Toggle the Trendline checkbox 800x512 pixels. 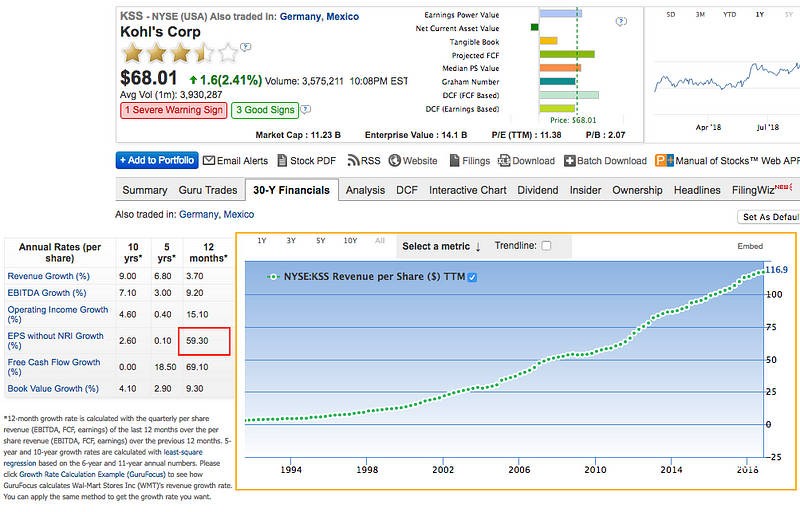546,246
